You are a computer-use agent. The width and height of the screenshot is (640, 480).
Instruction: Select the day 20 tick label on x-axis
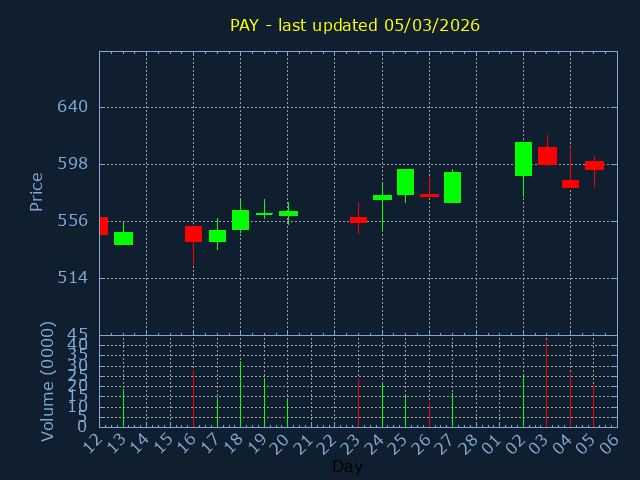[283, 443]
